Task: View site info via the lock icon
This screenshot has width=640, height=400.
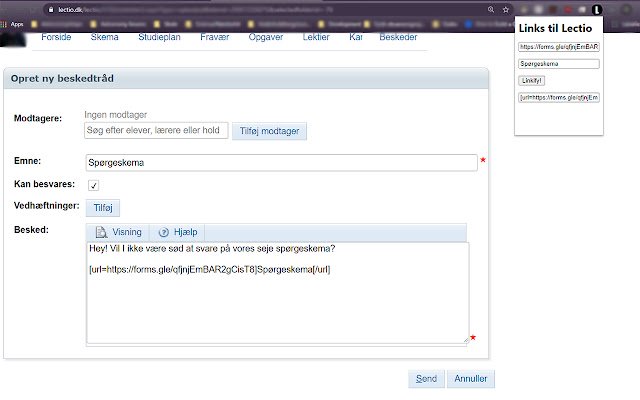Action: tap(51, 9)
